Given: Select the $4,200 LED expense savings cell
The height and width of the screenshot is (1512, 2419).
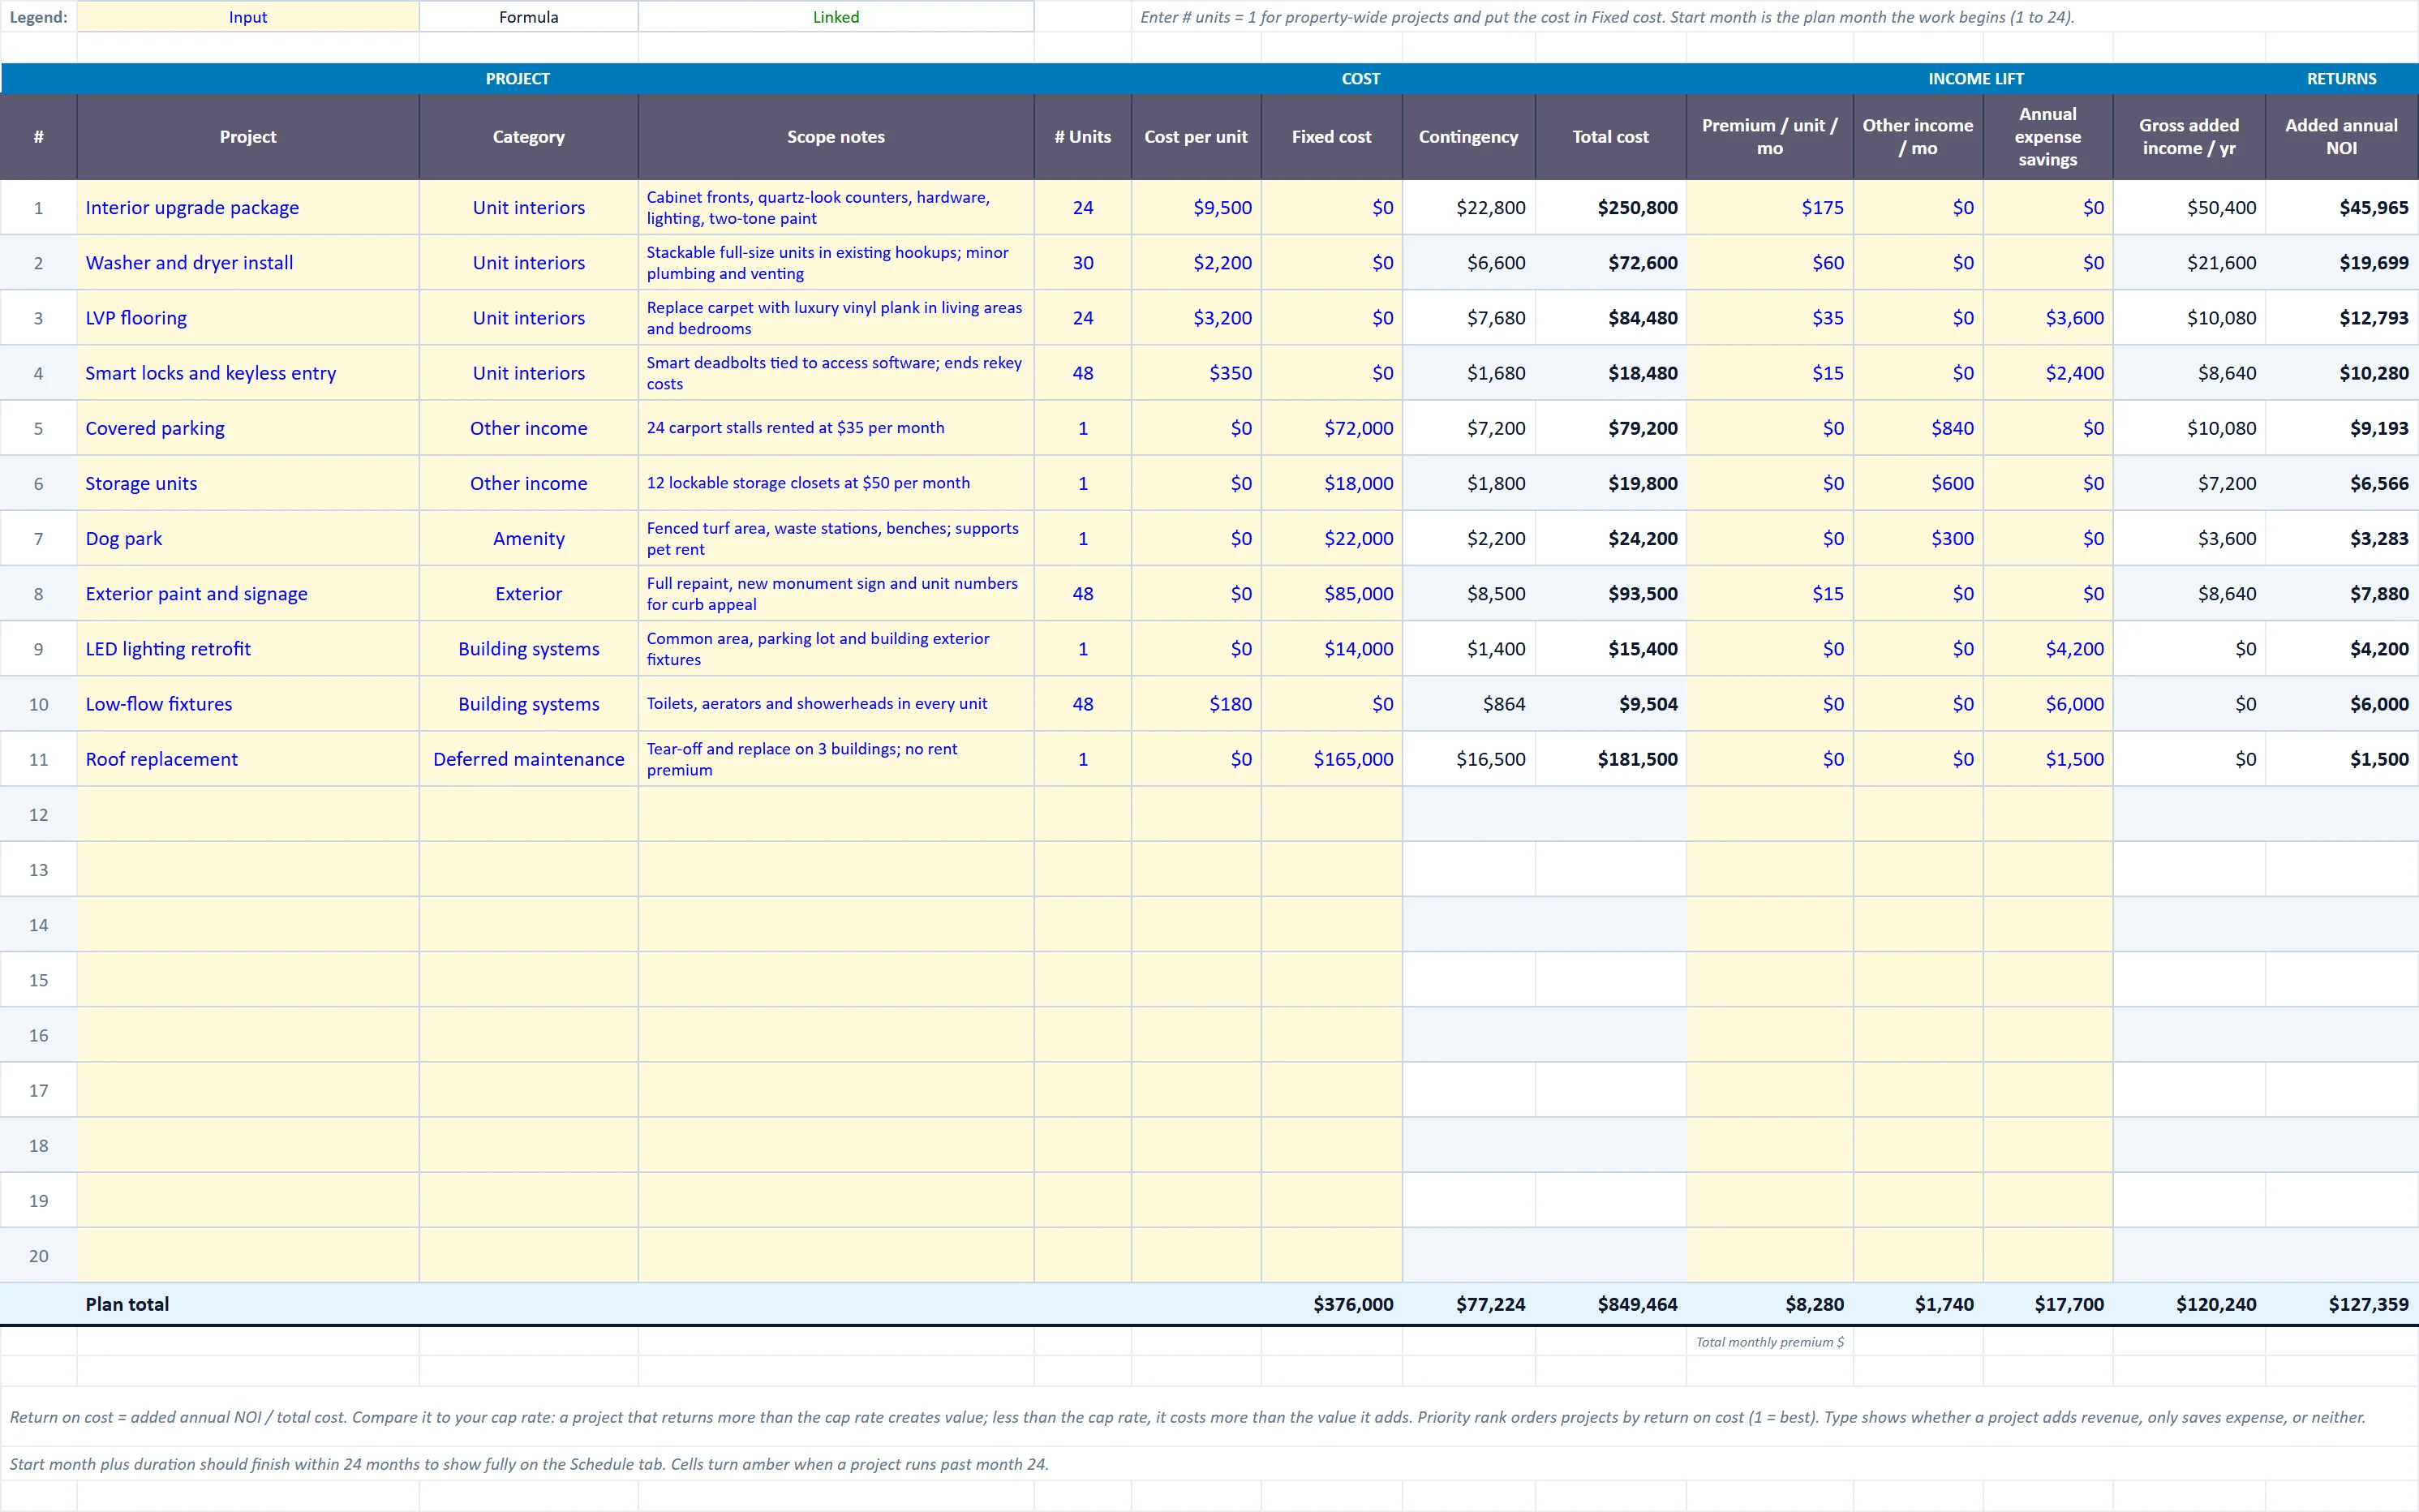Looking at the screenshot, I should point(2047,648).
